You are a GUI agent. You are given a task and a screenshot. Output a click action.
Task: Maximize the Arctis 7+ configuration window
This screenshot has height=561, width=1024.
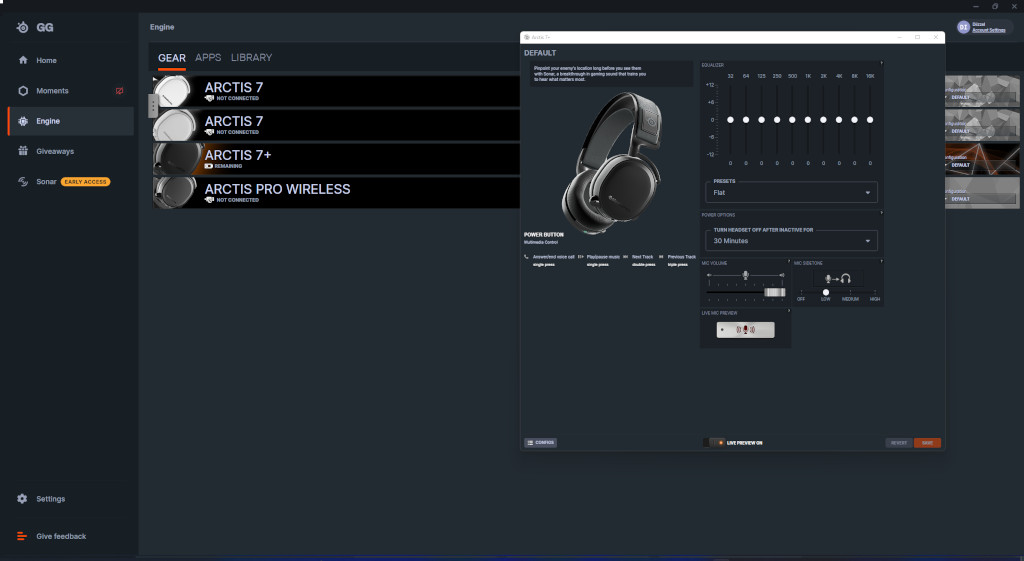click(x=917, y=37)
